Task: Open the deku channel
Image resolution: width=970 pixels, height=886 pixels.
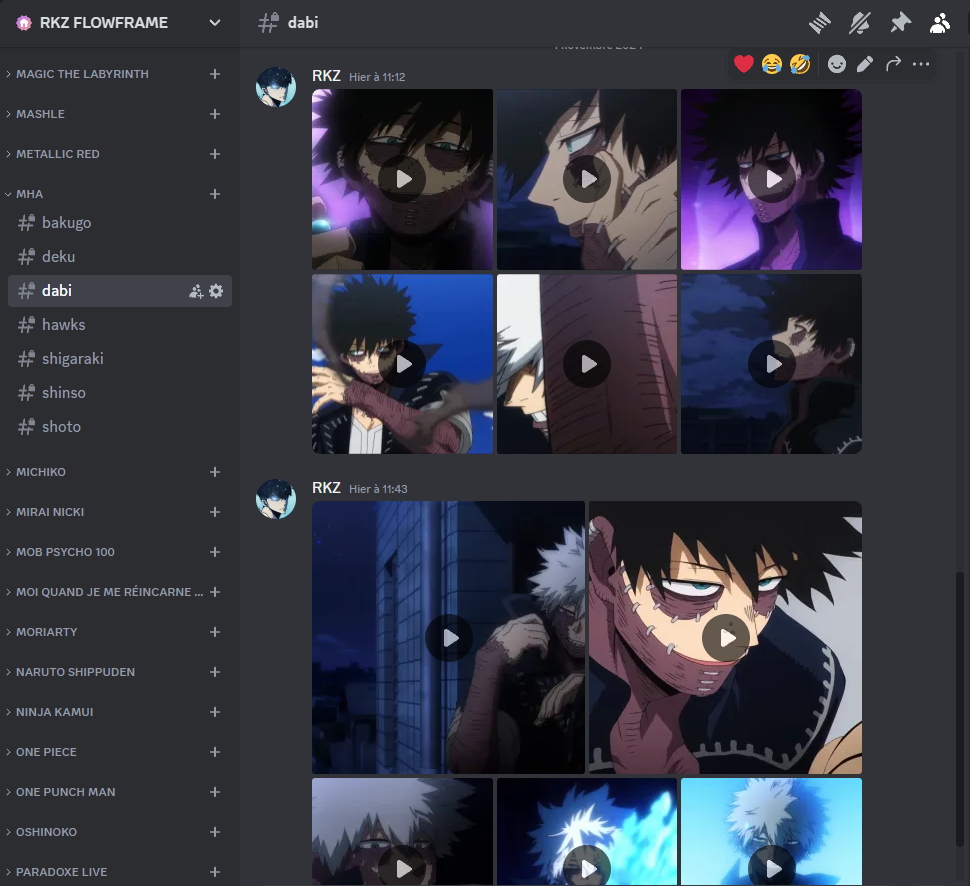Action: tap(119, 257)
